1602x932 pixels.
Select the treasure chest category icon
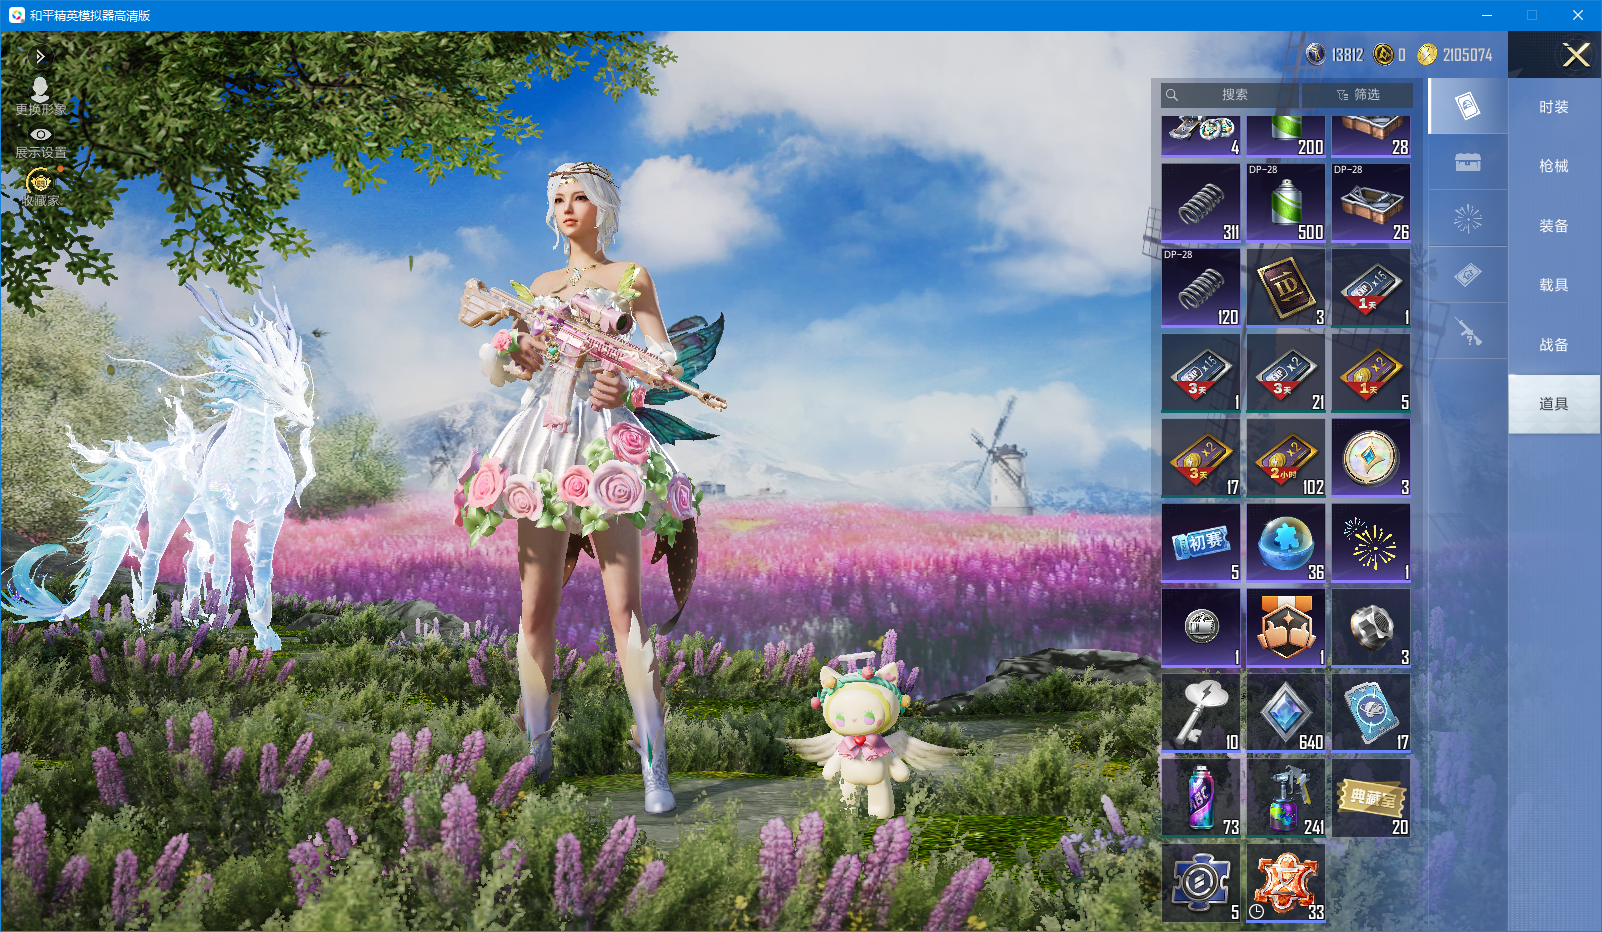[x=1467, y=162]
